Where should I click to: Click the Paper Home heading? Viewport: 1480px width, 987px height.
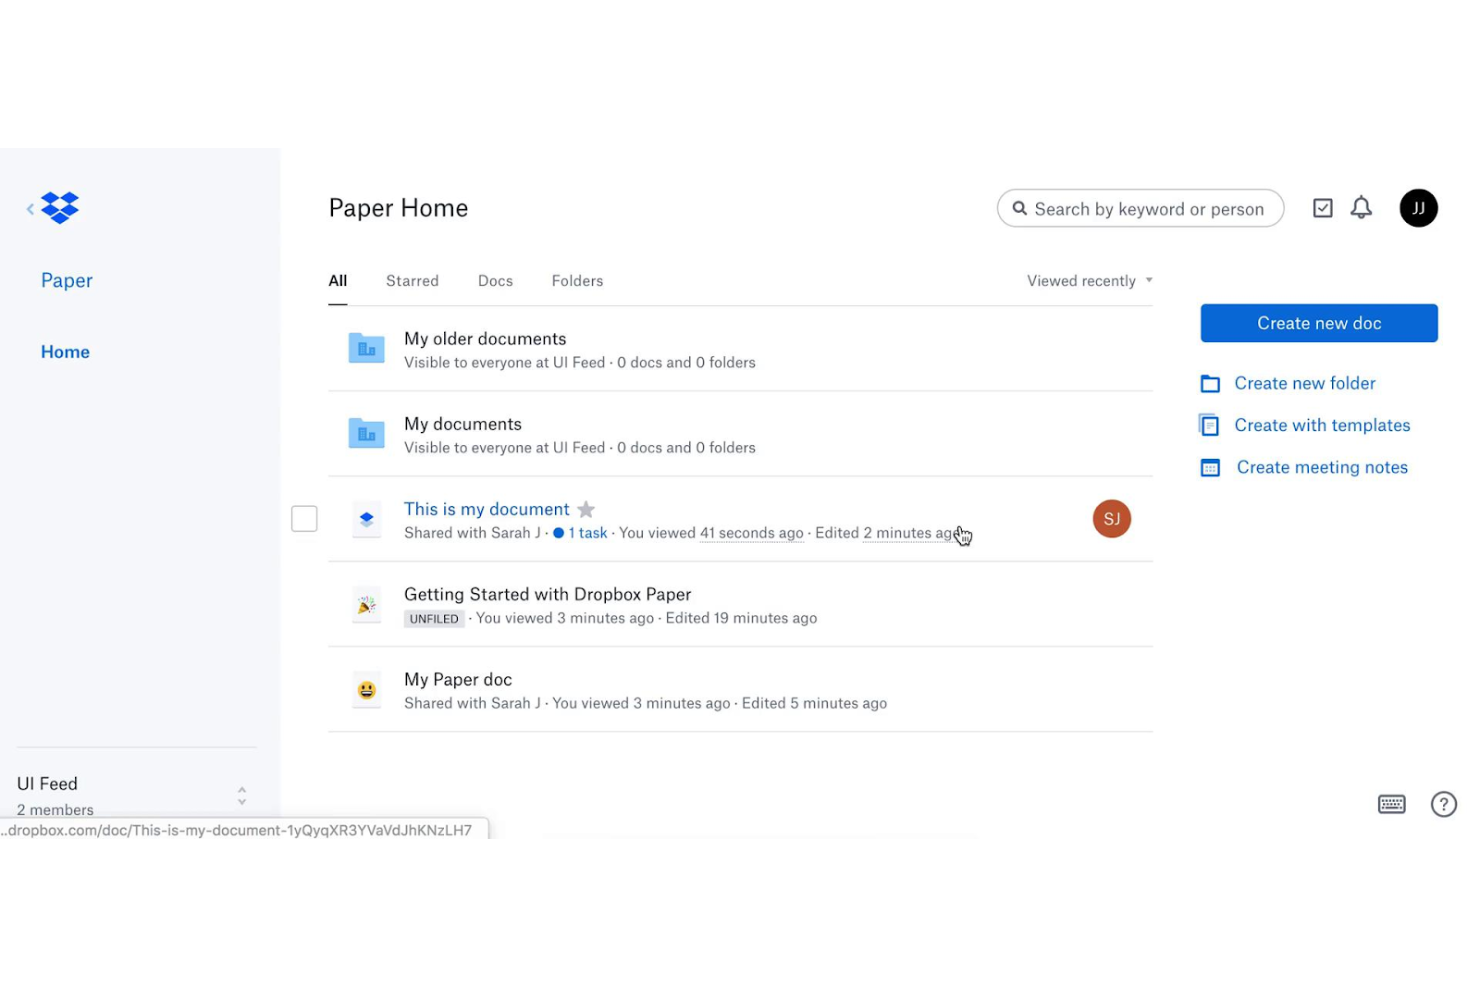[398, 208]
